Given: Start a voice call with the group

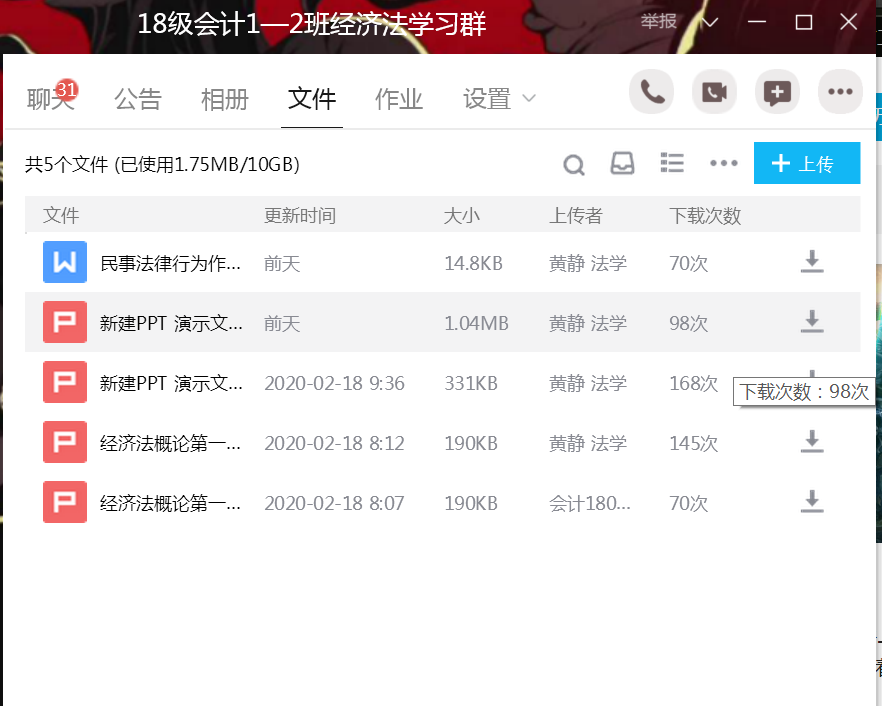Looking at the screenshot, I should point(652,93).
